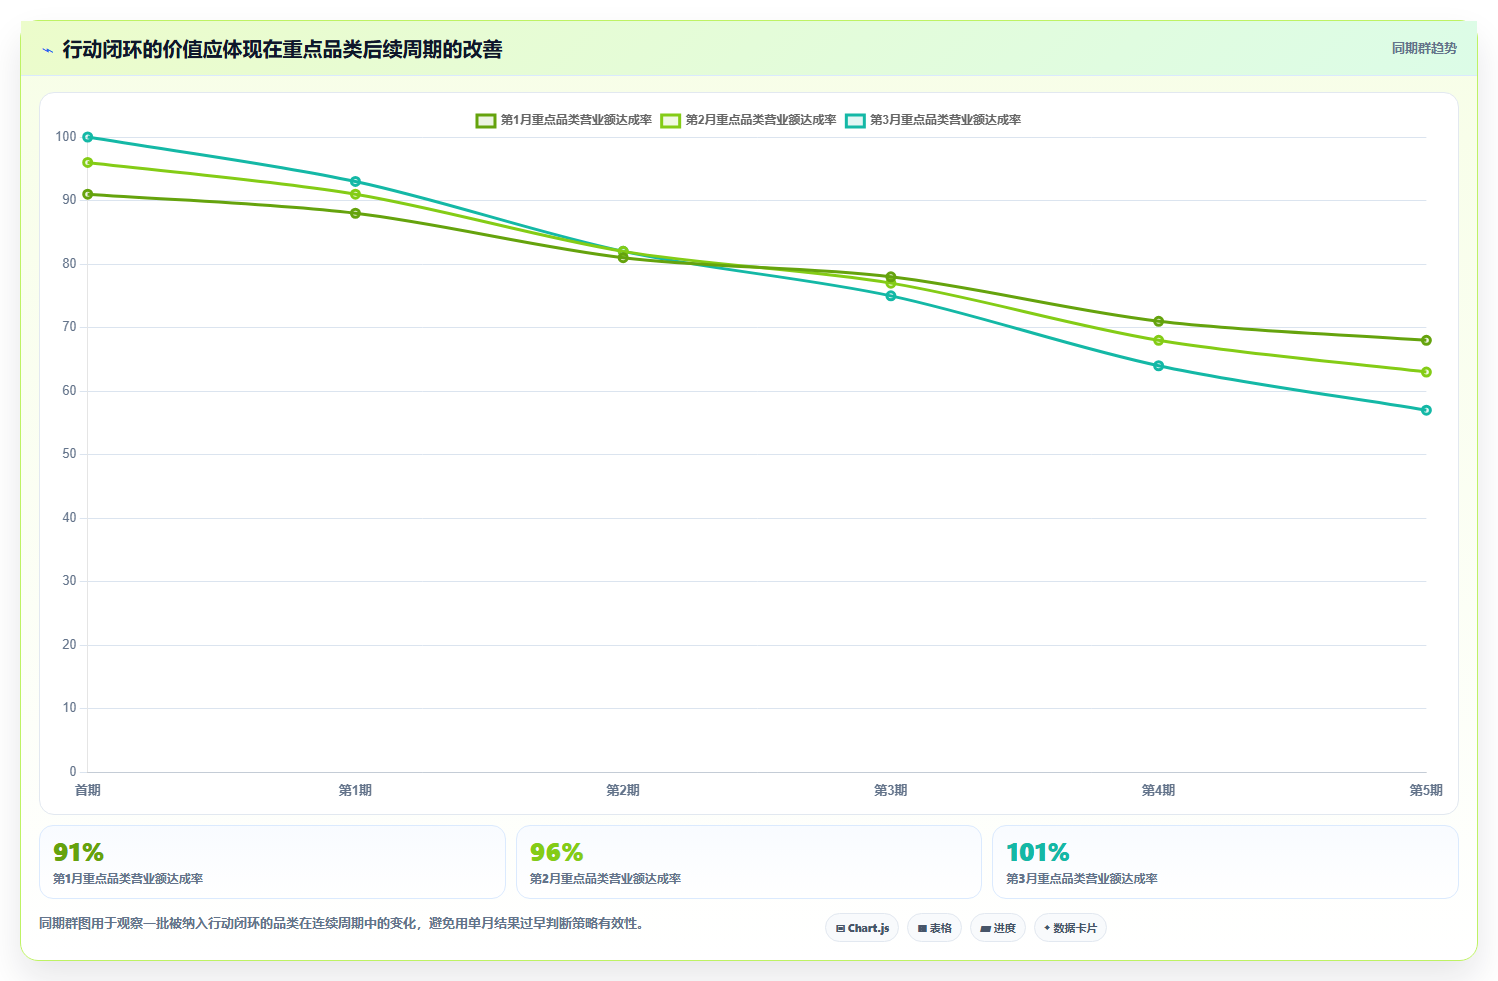Click 第3月 data point at 第5期 (57)
This screenshot has height=981, width=1498.
click(1426, 410)
